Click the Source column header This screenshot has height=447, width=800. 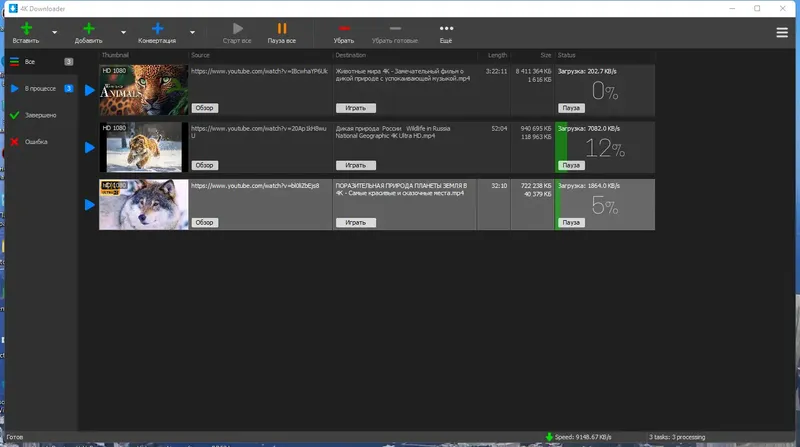point(200,55)
